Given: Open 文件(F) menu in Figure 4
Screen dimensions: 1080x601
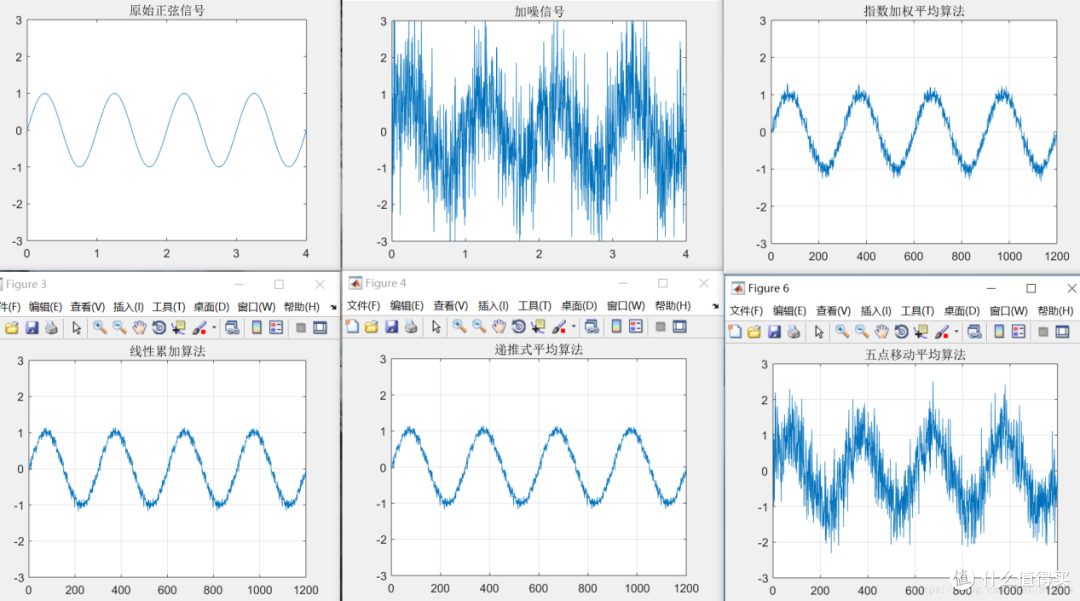Looking at the screenshot, I should click(x=363, y=305).
